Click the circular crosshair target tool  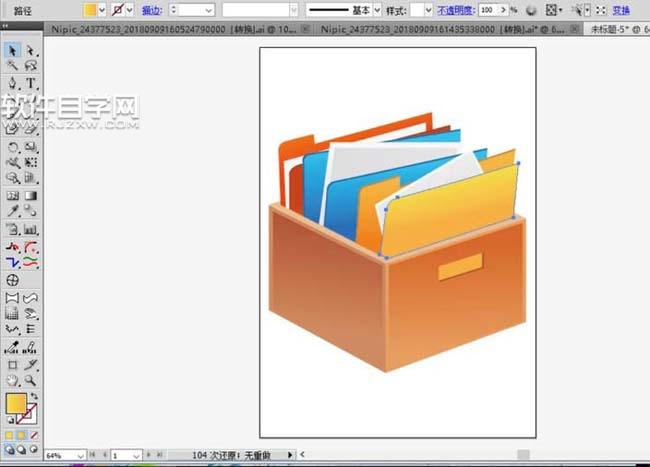click(12, 280)
